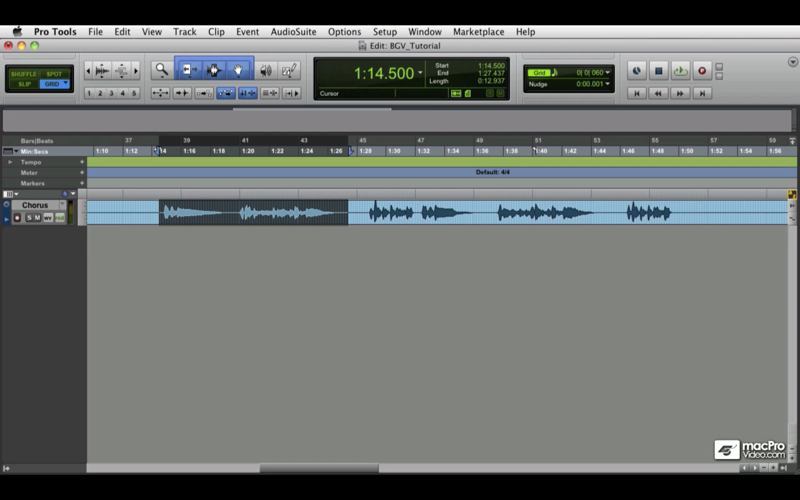Click the Chorus track name button

coord(35,205)
